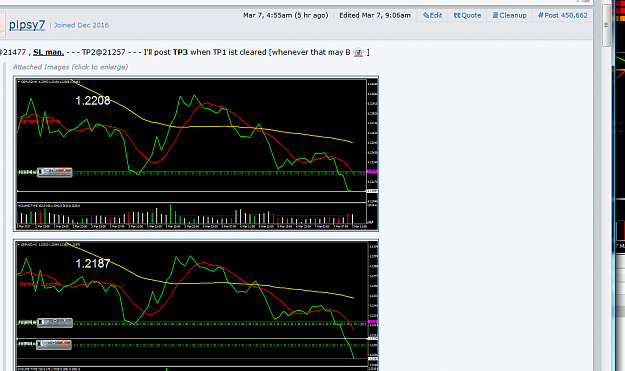Click the 'Attached Images (click to enlarge)' label
The height and width of the screenshot is (371, 625).
pyautogui.click(x=70, y=67)
